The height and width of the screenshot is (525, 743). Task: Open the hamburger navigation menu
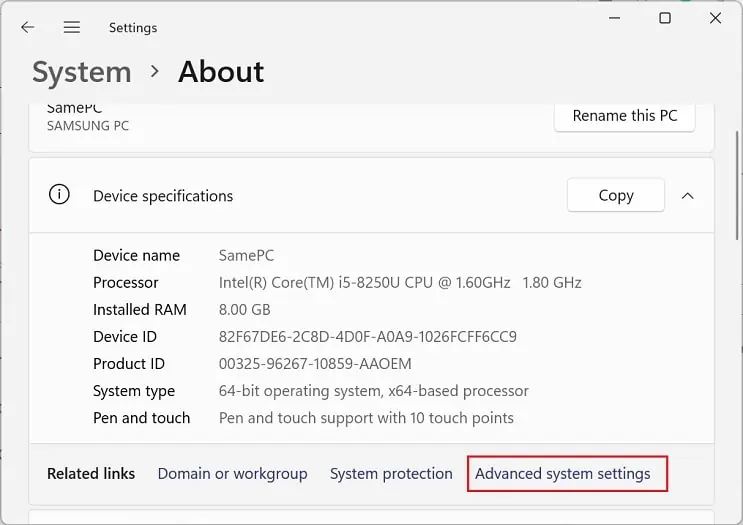[x=72, y=27]
